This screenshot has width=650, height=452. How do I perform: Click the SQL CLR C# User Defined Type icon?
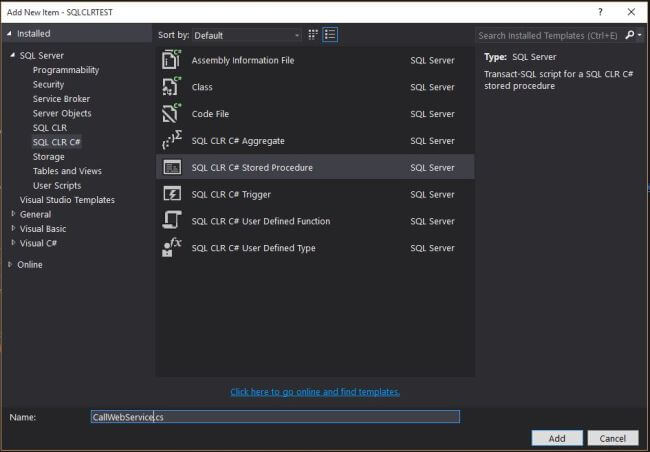click(x=172, y=248)
